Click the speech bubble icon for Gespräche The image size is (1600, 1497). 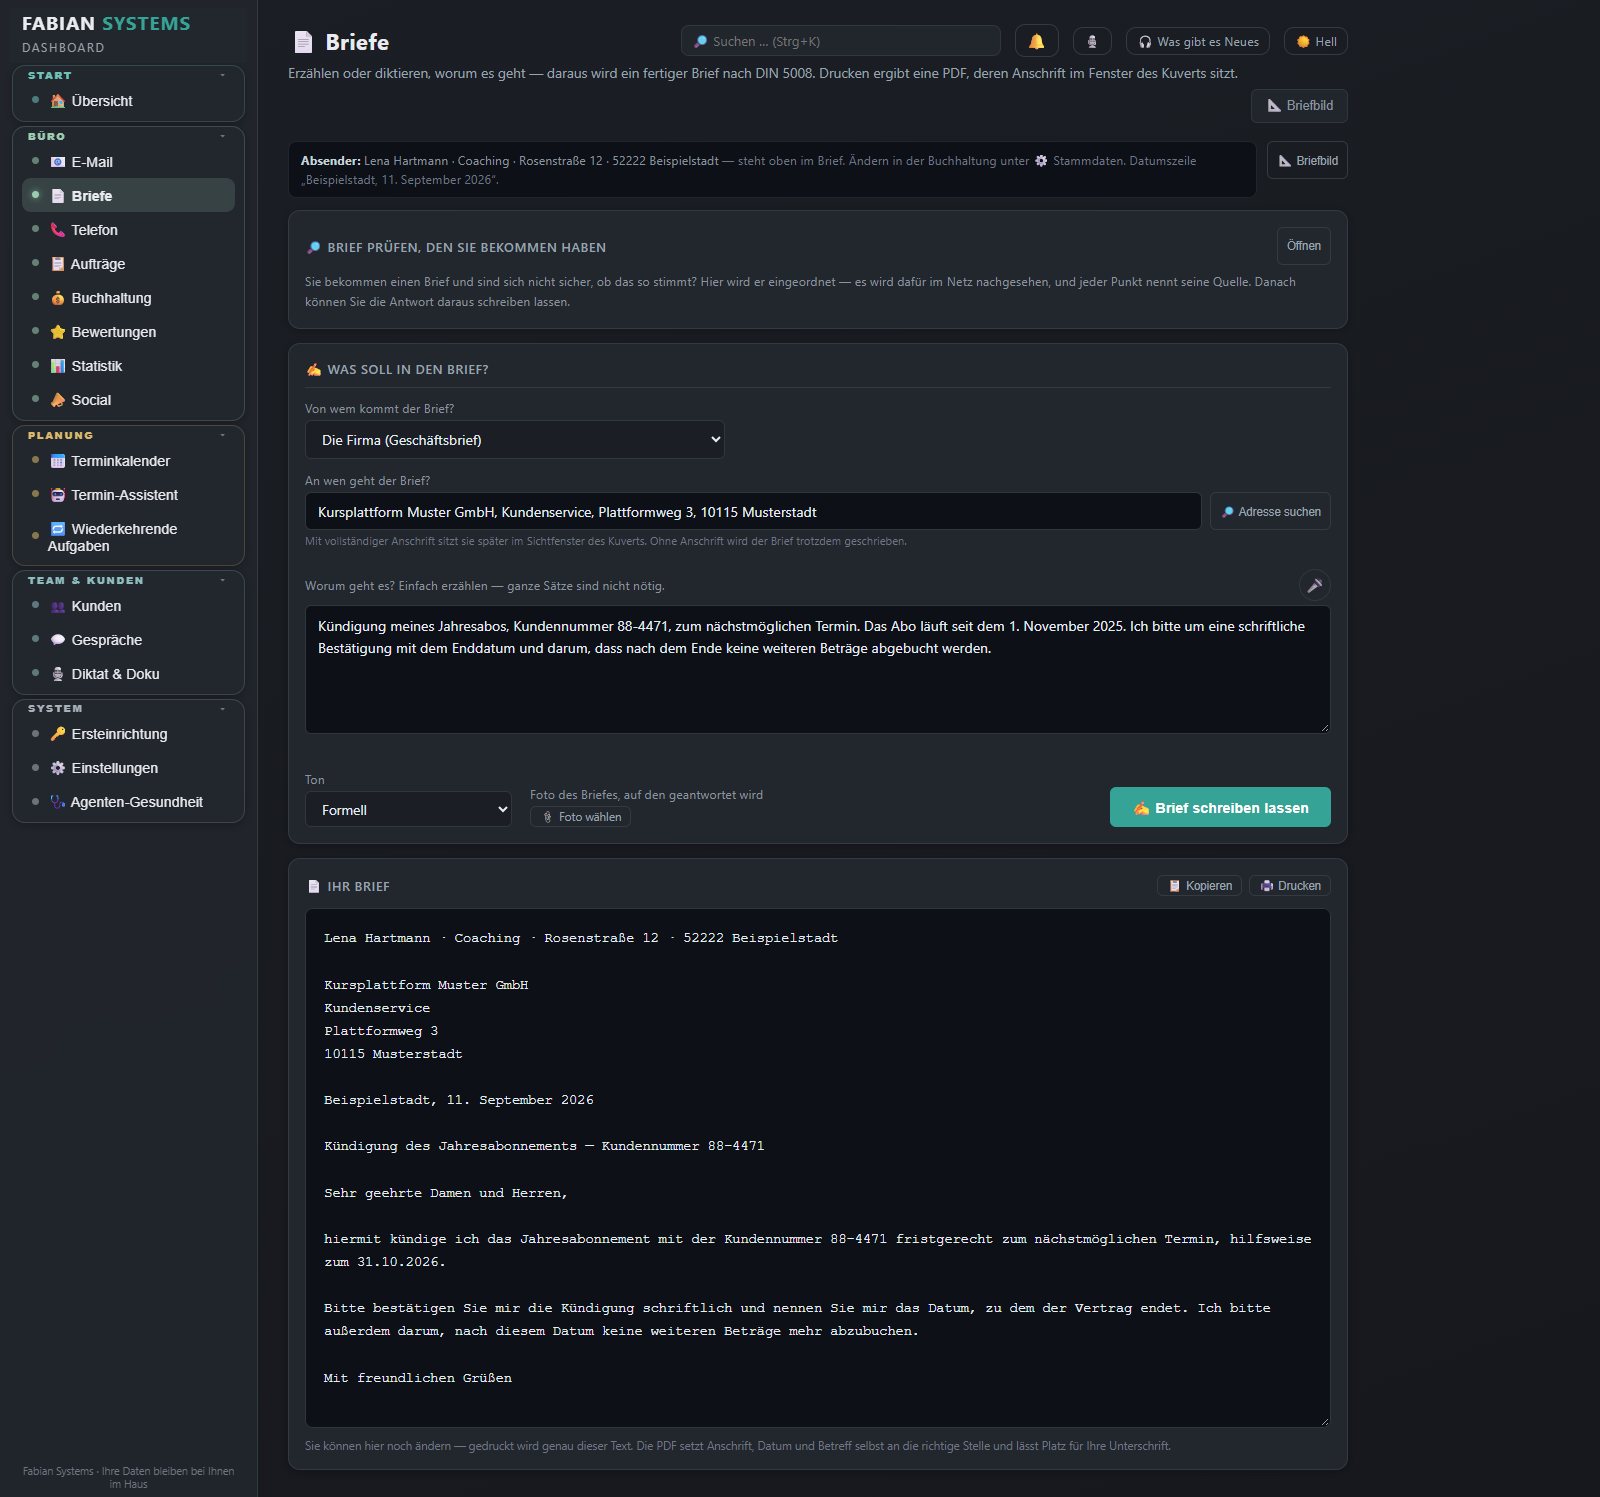pyautogui.click(x=58, y=640)
